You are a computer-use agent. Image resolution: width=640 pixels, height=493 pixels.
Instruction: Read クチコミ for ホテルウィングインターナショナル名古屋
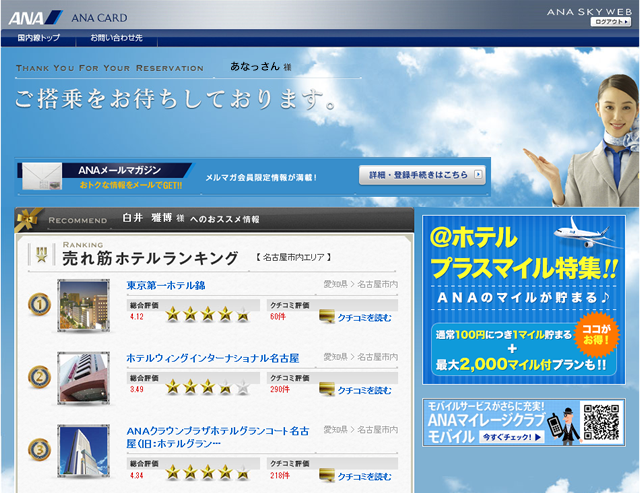point(364,390)
